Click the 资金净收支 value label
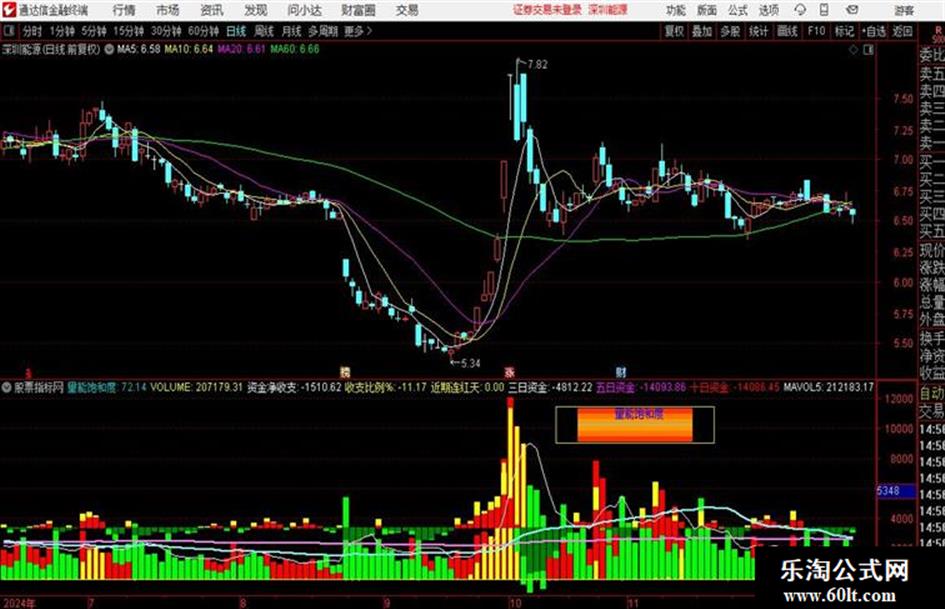 (x=294, y=387)
